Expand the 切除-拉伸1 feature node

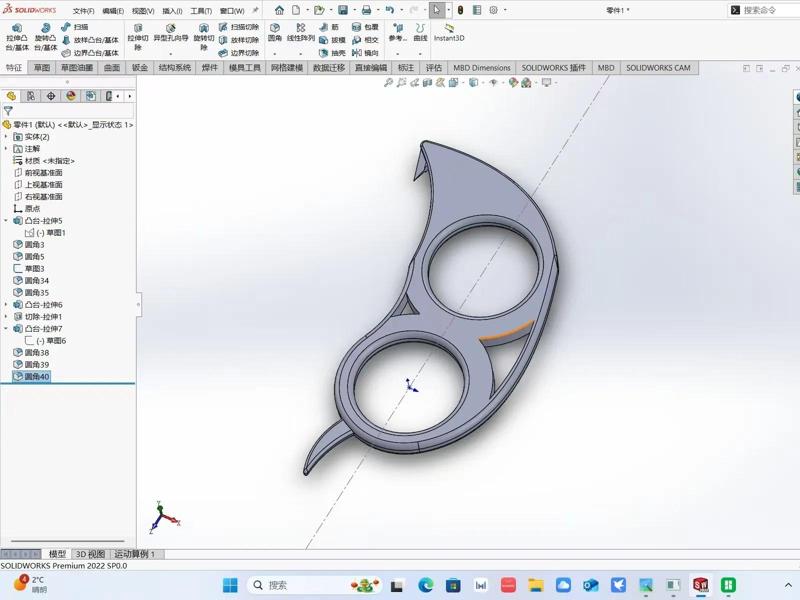6,317
